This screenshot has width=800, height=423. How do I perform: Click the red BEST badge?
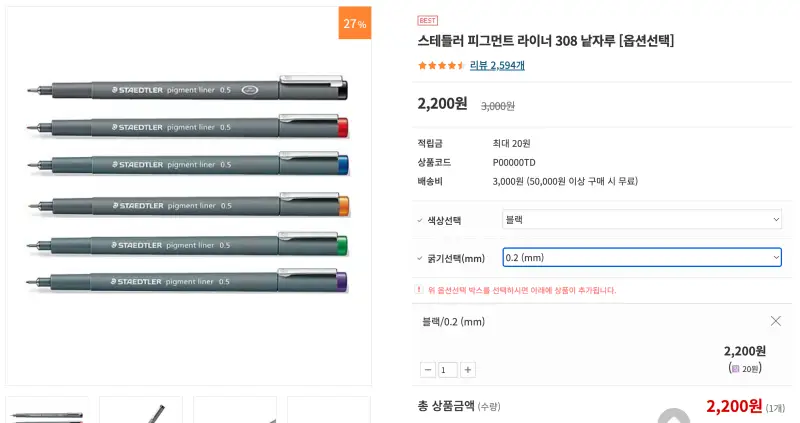pos(427,20)
